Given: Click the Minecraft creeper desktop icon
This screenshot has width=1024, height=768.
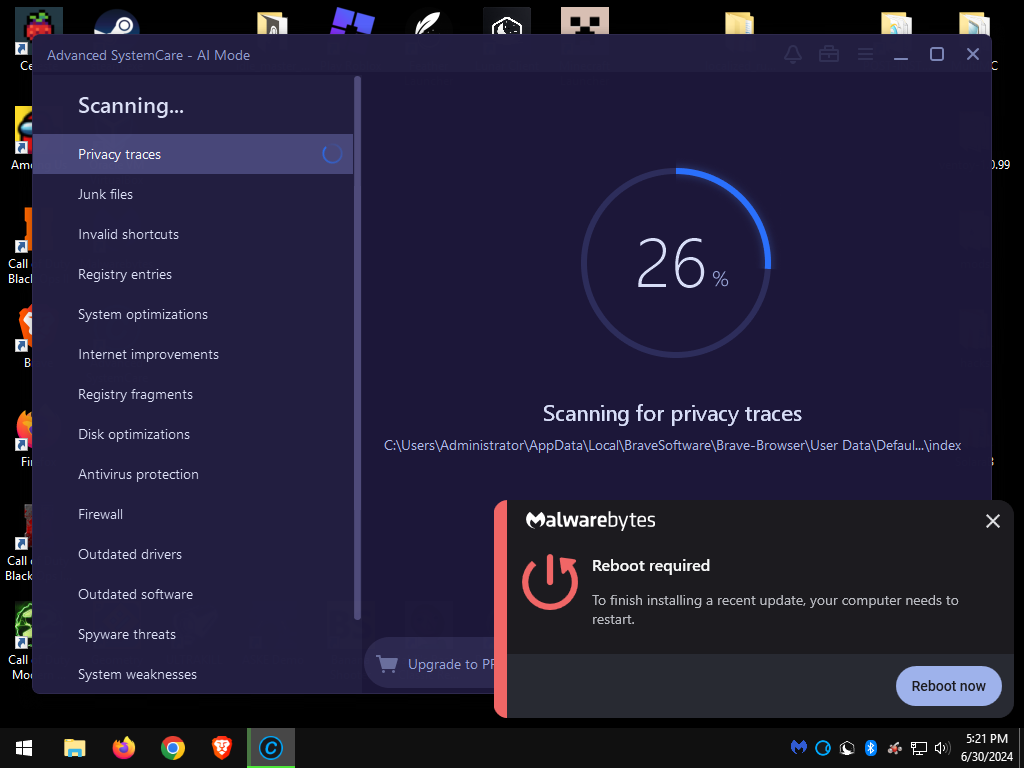Looking at the screenshot, I should tap(584, 22).
